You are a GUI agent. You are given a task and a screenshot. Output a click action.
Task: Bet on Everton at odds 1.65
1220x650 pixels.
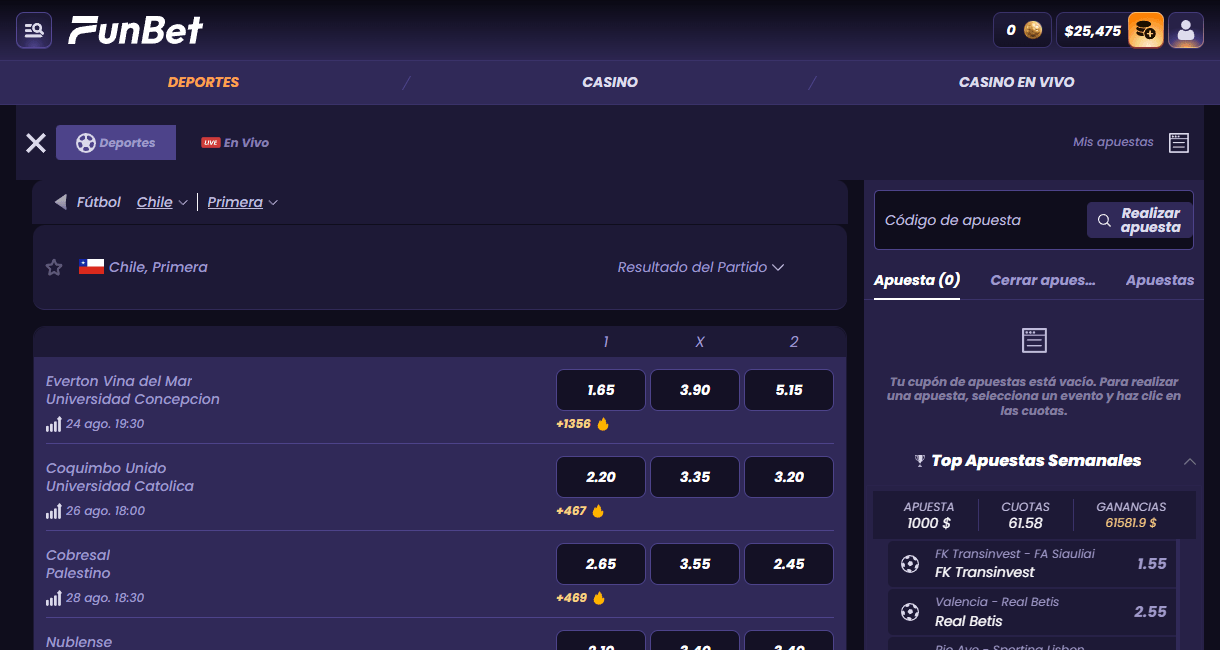601,390
